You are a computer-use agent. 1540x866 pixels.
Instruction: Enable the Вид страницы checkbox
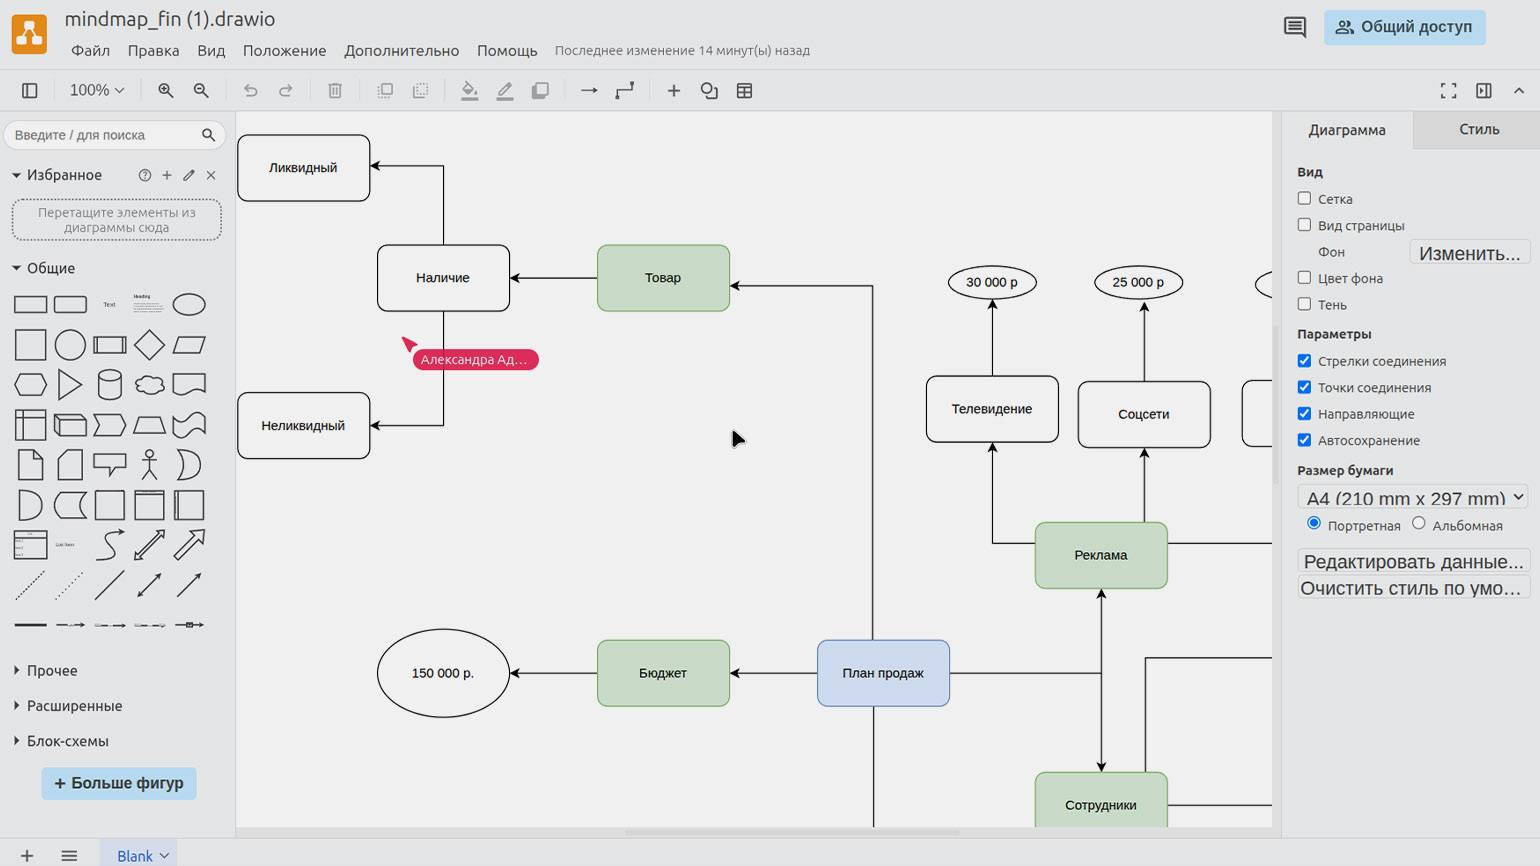click(1304, 225)
